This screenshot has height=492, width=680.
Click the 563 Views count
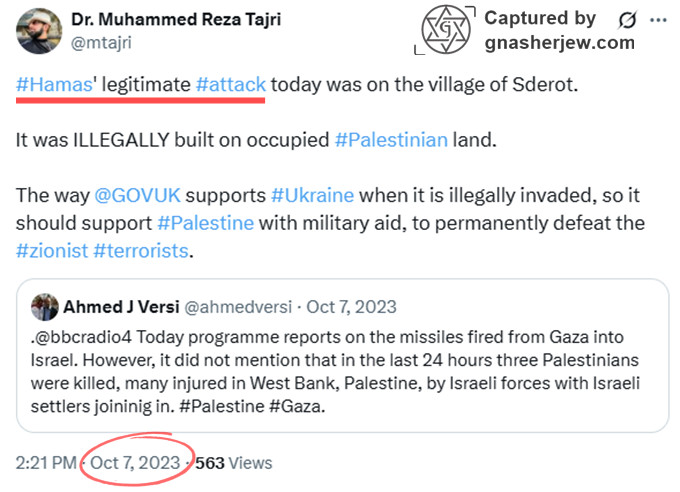[233, 463]
